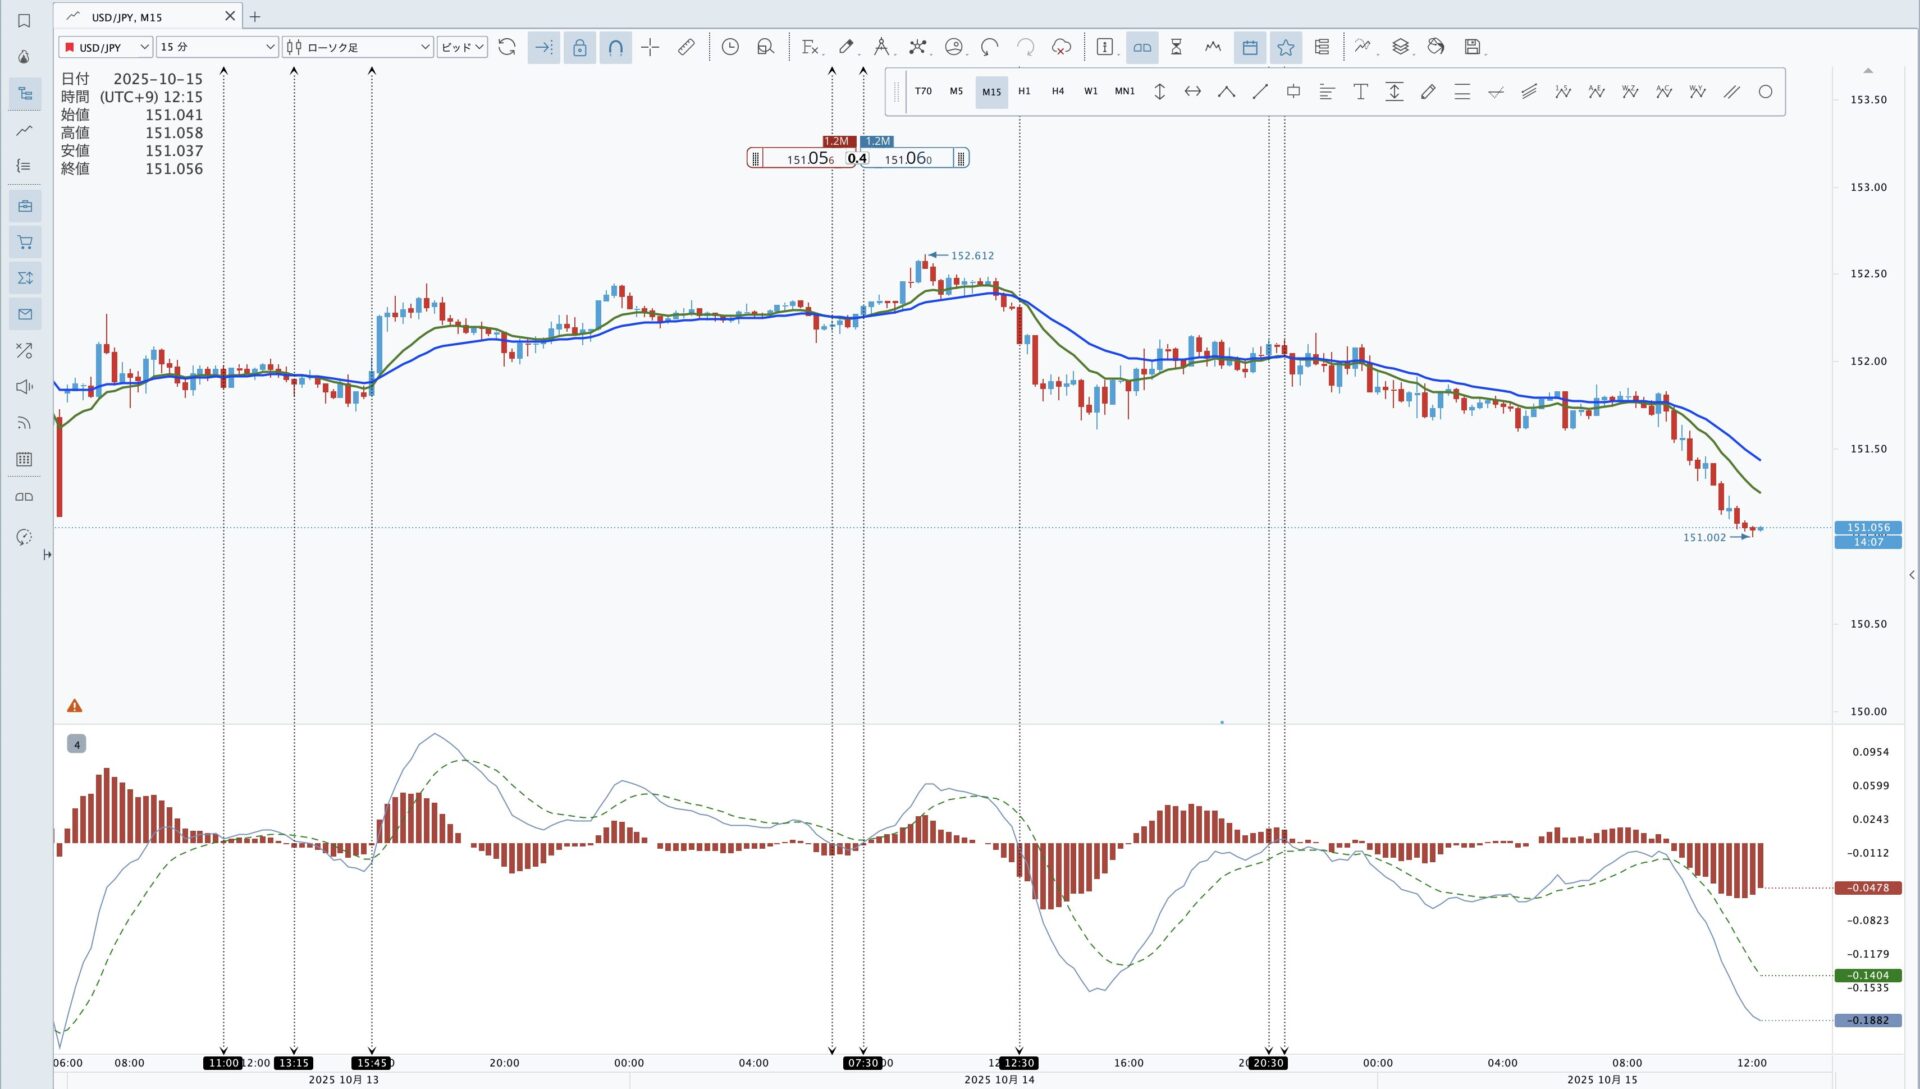The width and height of the screenshot is (1920, 1089).
Task: Open the ローソク足 chart type dropdown
Action: pyautogui.click(x=358, y=47)
